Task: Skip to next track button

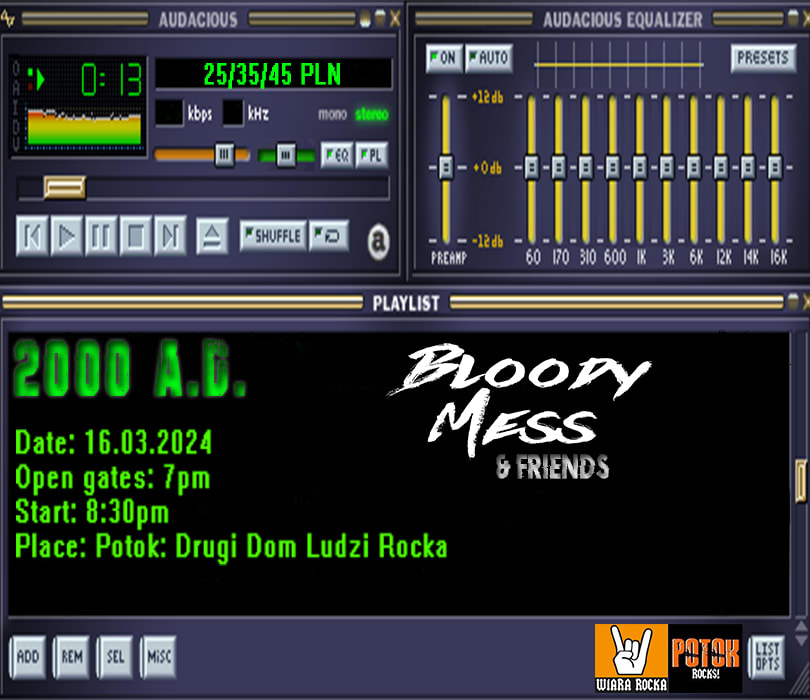Action: [170, 236]
